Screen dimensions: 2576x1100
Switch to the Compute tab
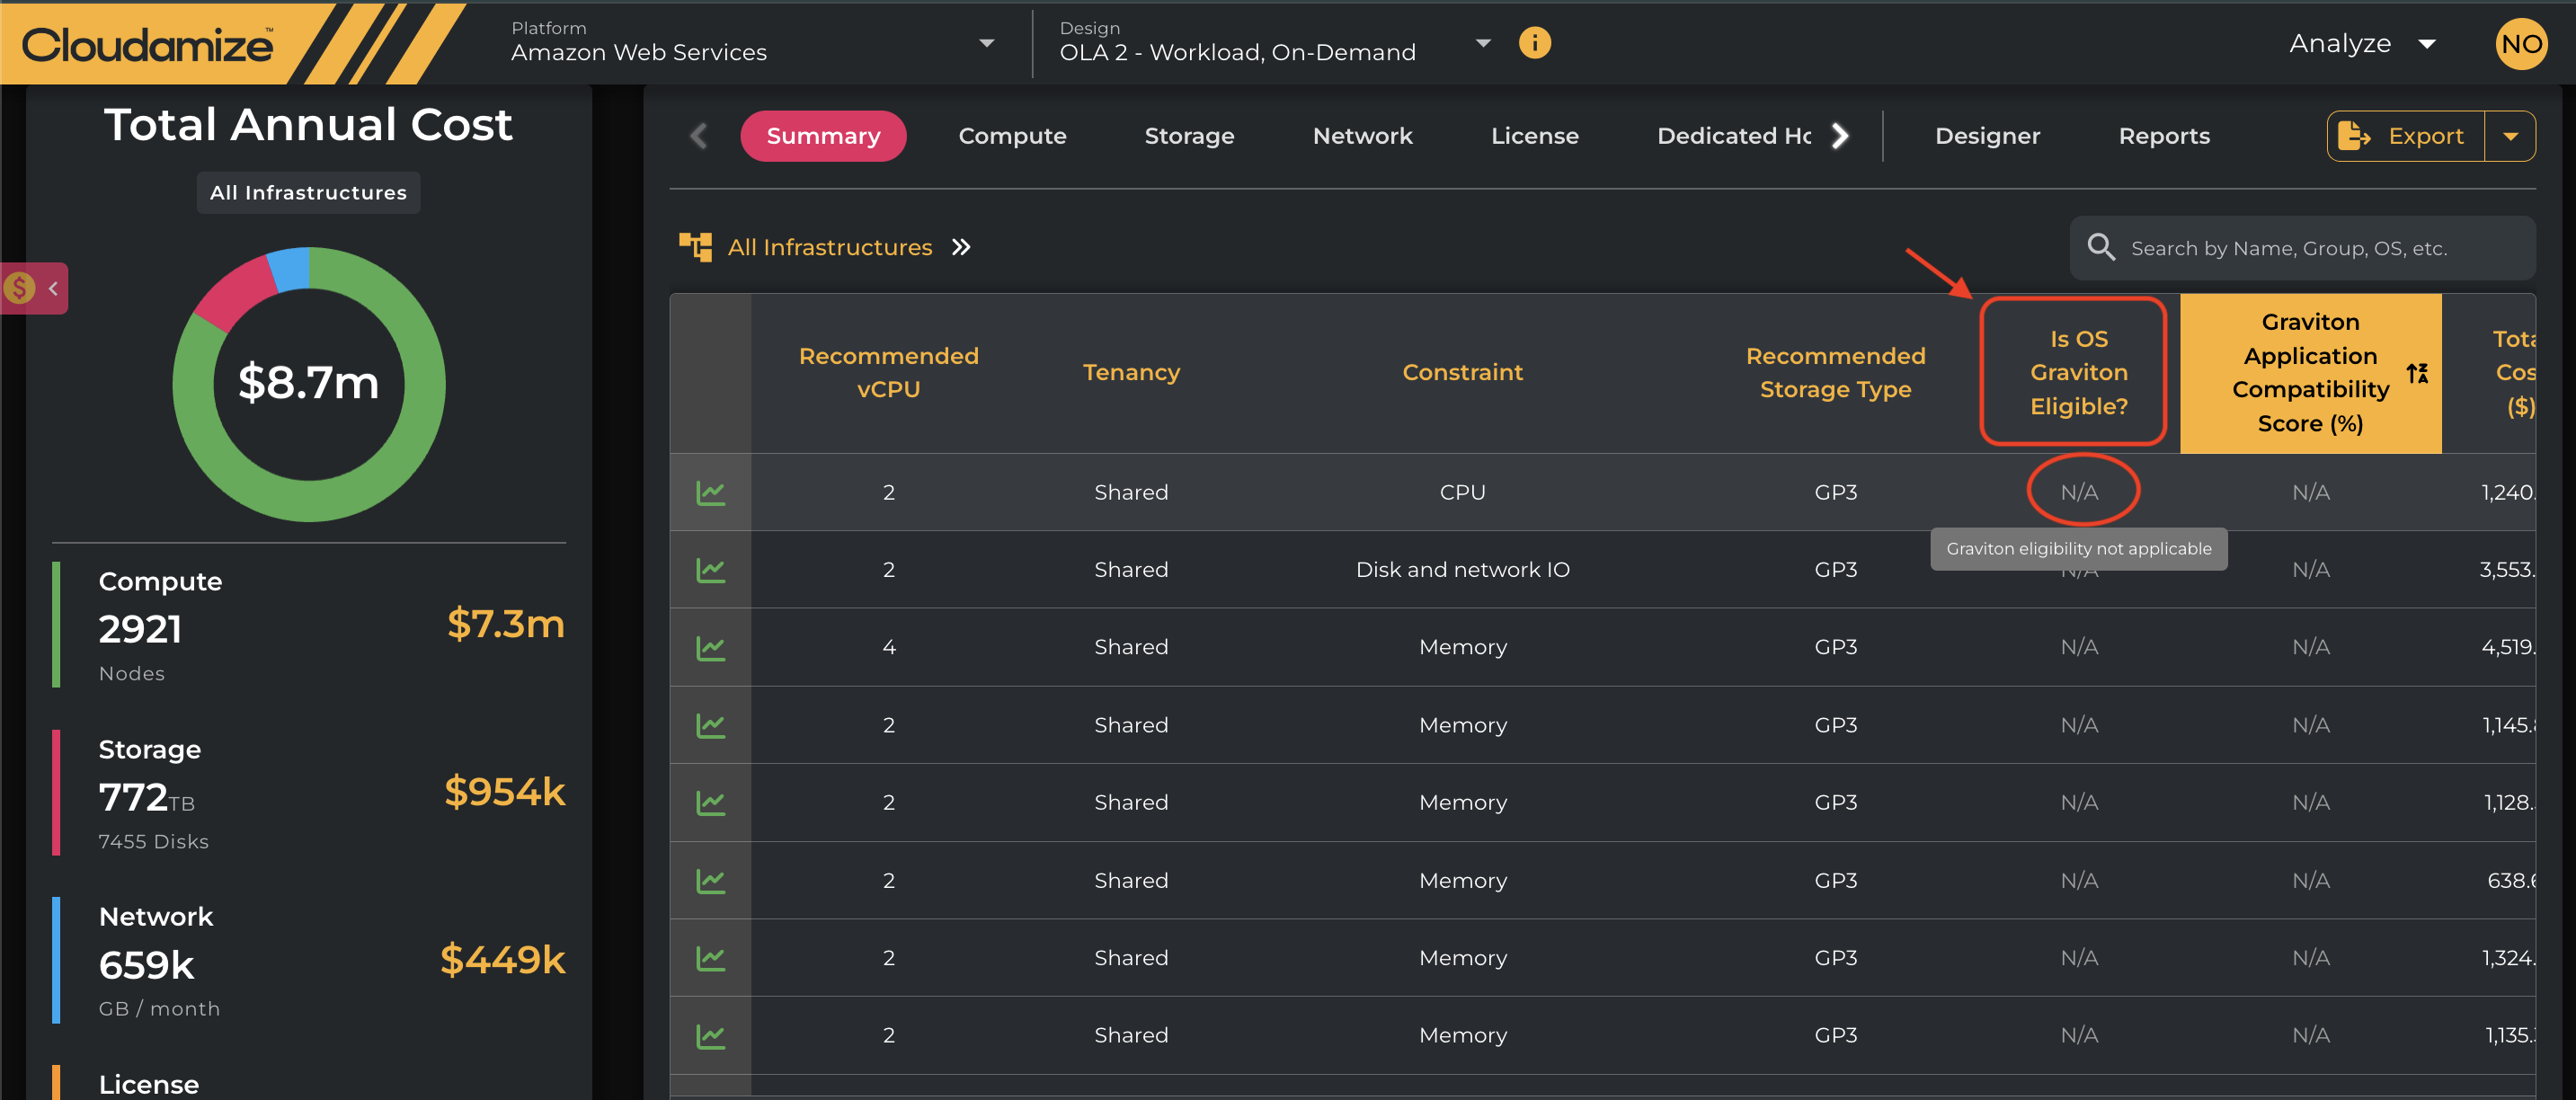(1012, 136)
